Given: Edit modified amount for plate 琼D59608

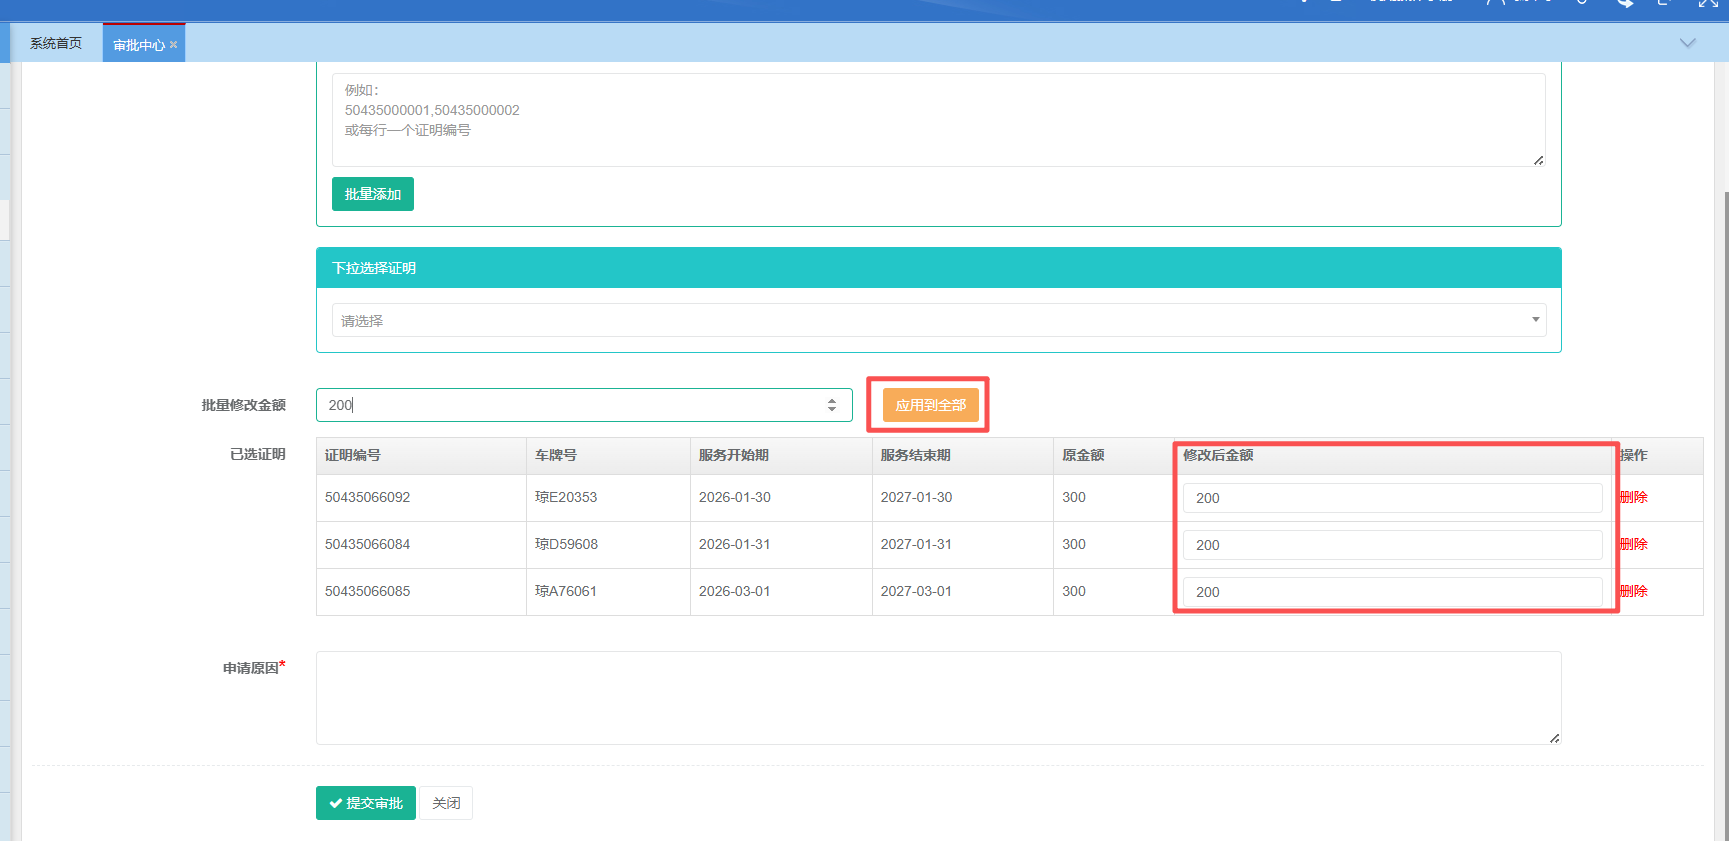Looking at the screenshot, I should [x=1391, y=545].
